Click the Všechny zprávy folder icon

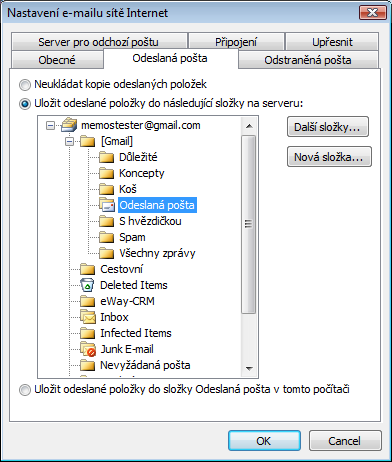pyautogui.click(x=106, y=253)
